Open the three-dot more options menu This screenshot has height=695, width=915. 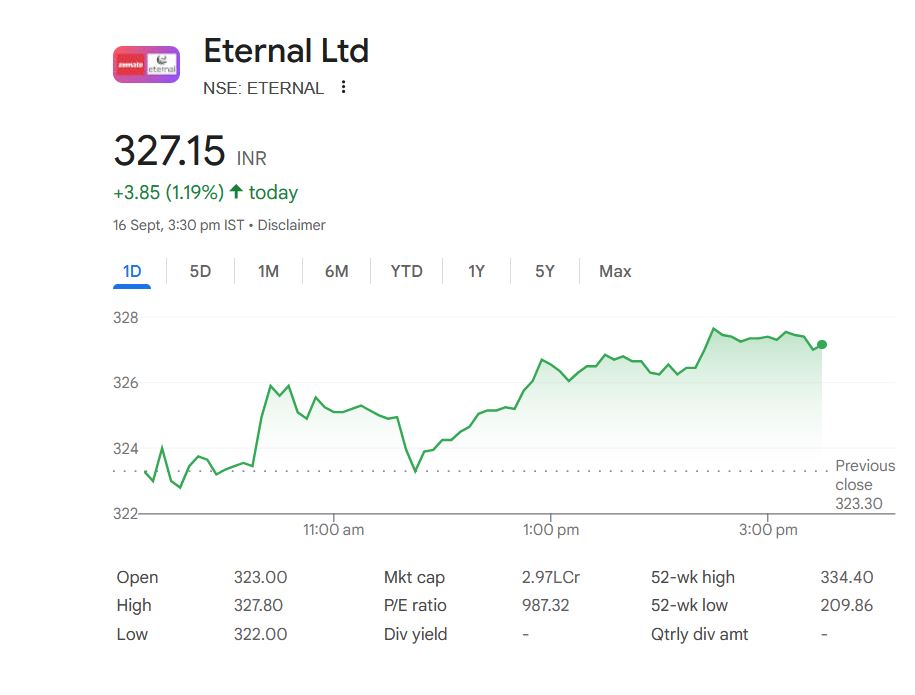click(344, 87)
